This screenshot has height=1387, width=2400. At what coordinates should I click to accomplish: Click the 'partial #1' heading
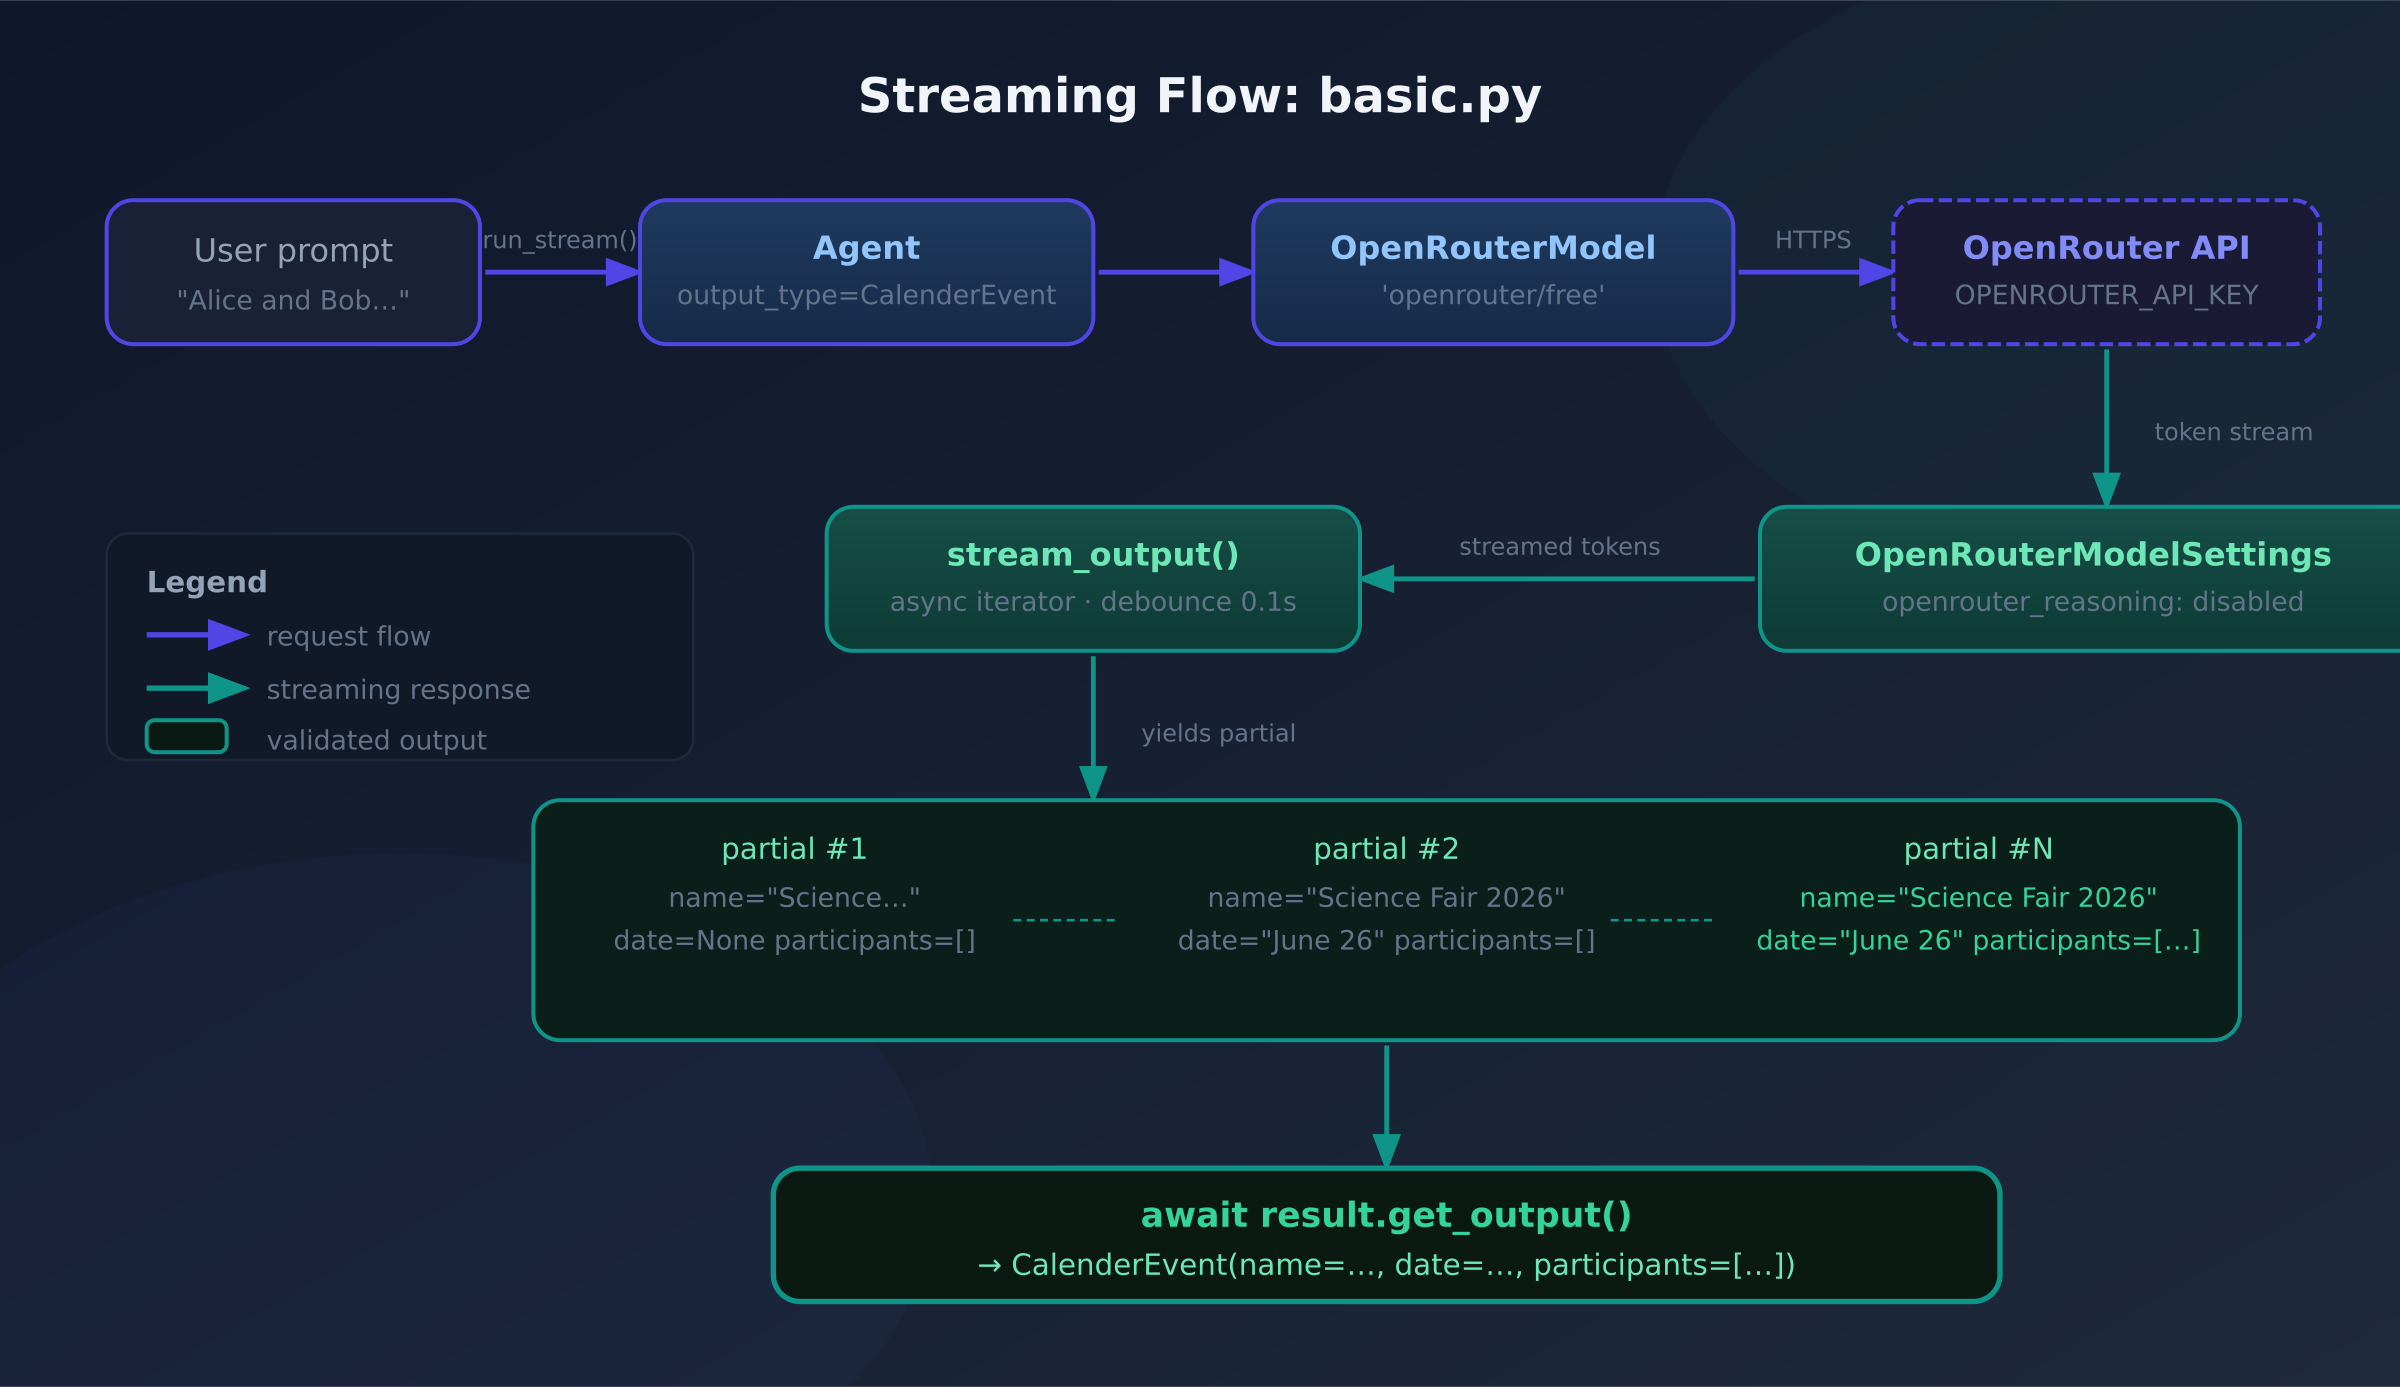click(795, 849)
